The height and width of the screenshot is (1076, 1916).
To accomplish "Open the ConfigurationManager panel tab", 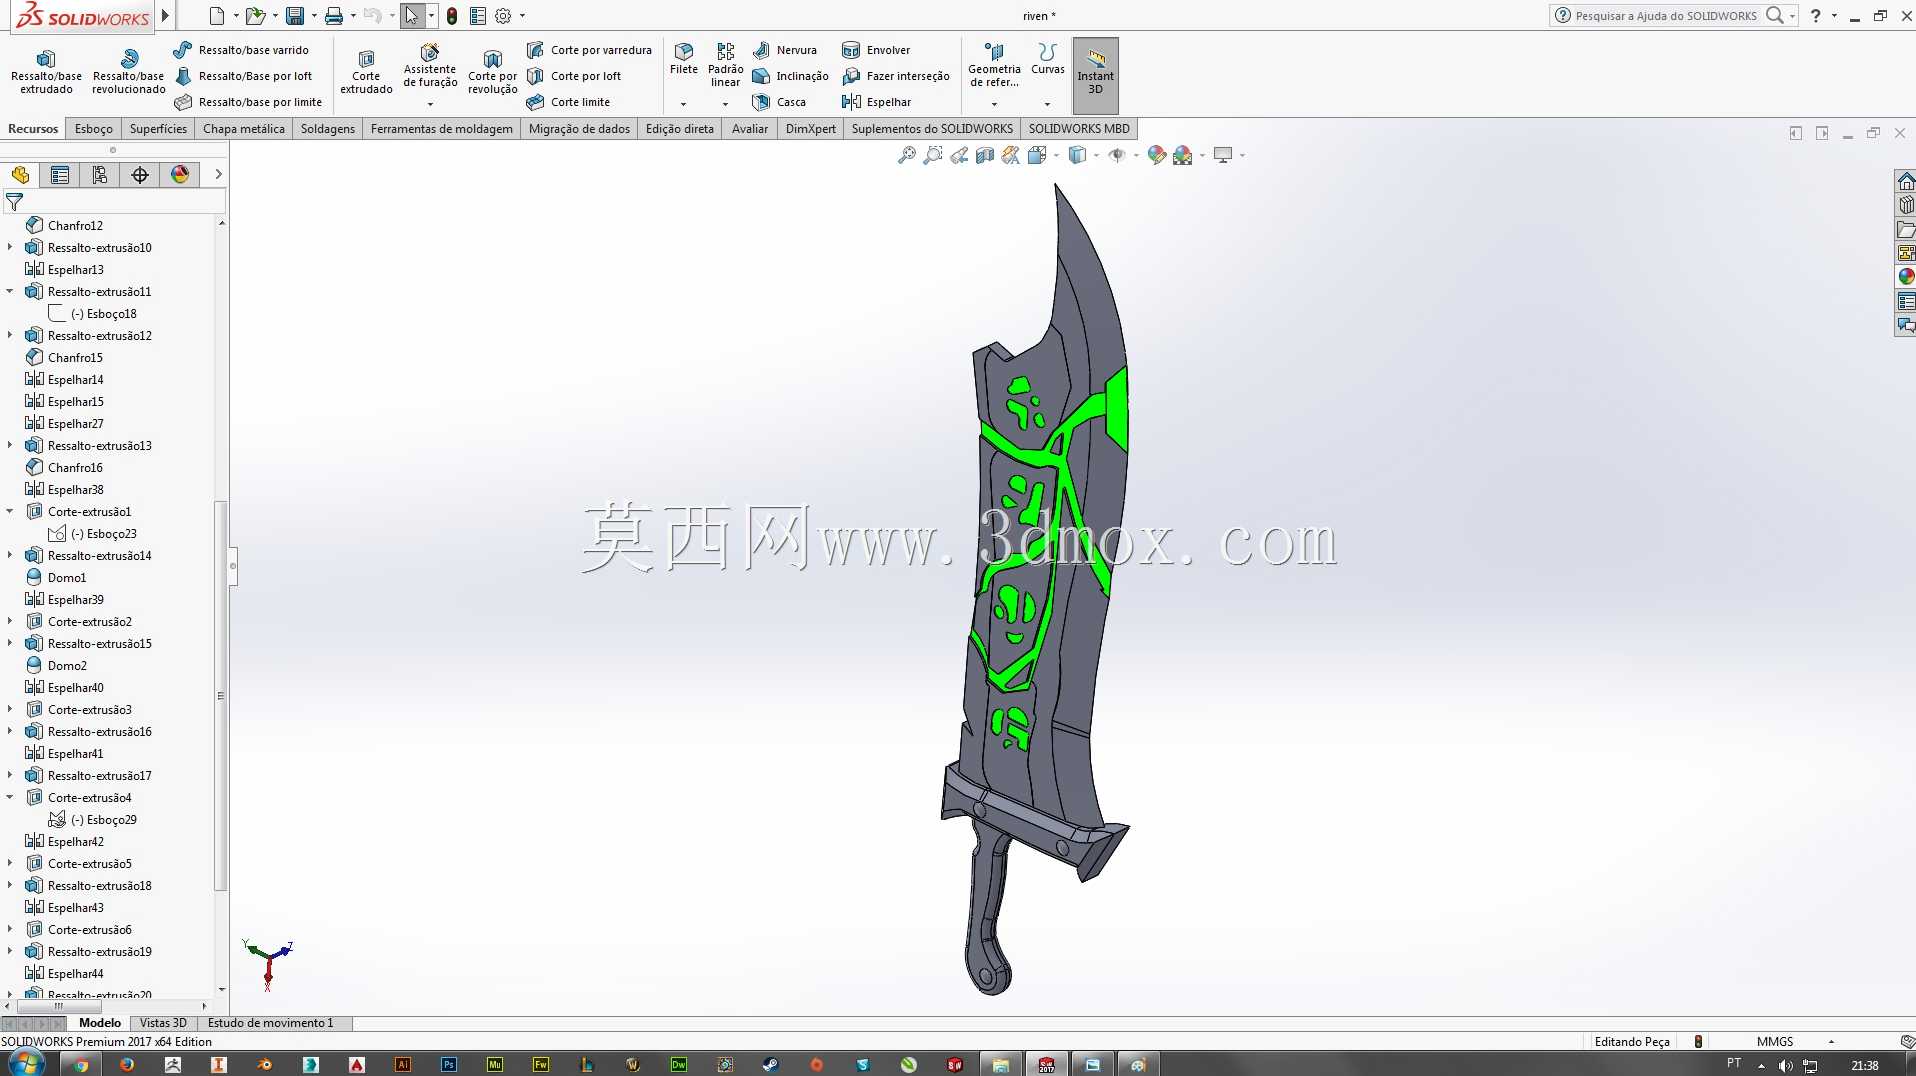I will tap(100, 175).
